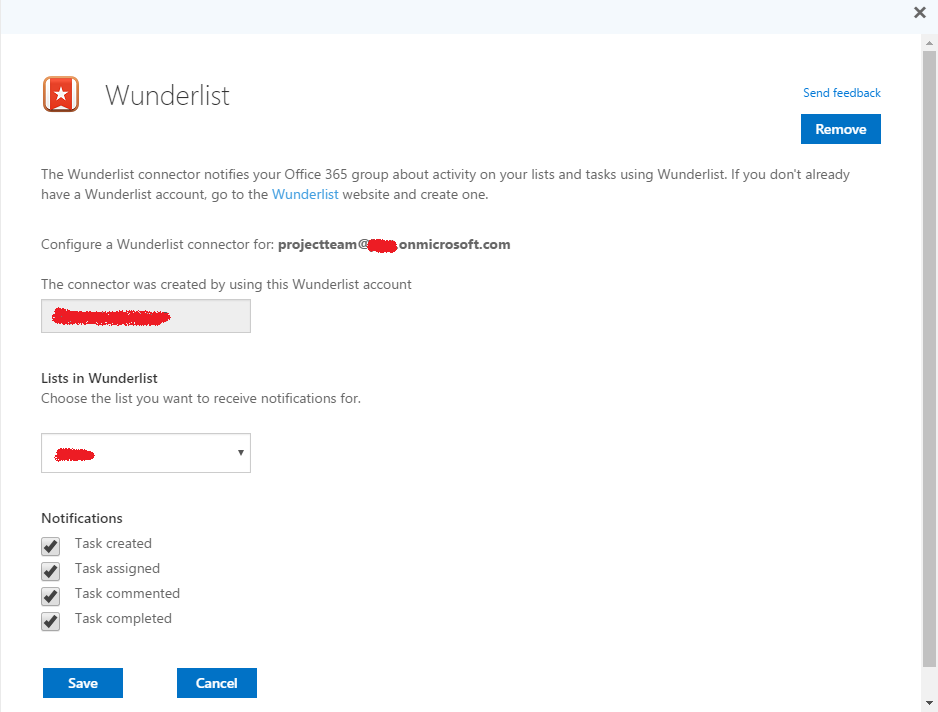Save the connector configuration

click(x=83, y=683)
